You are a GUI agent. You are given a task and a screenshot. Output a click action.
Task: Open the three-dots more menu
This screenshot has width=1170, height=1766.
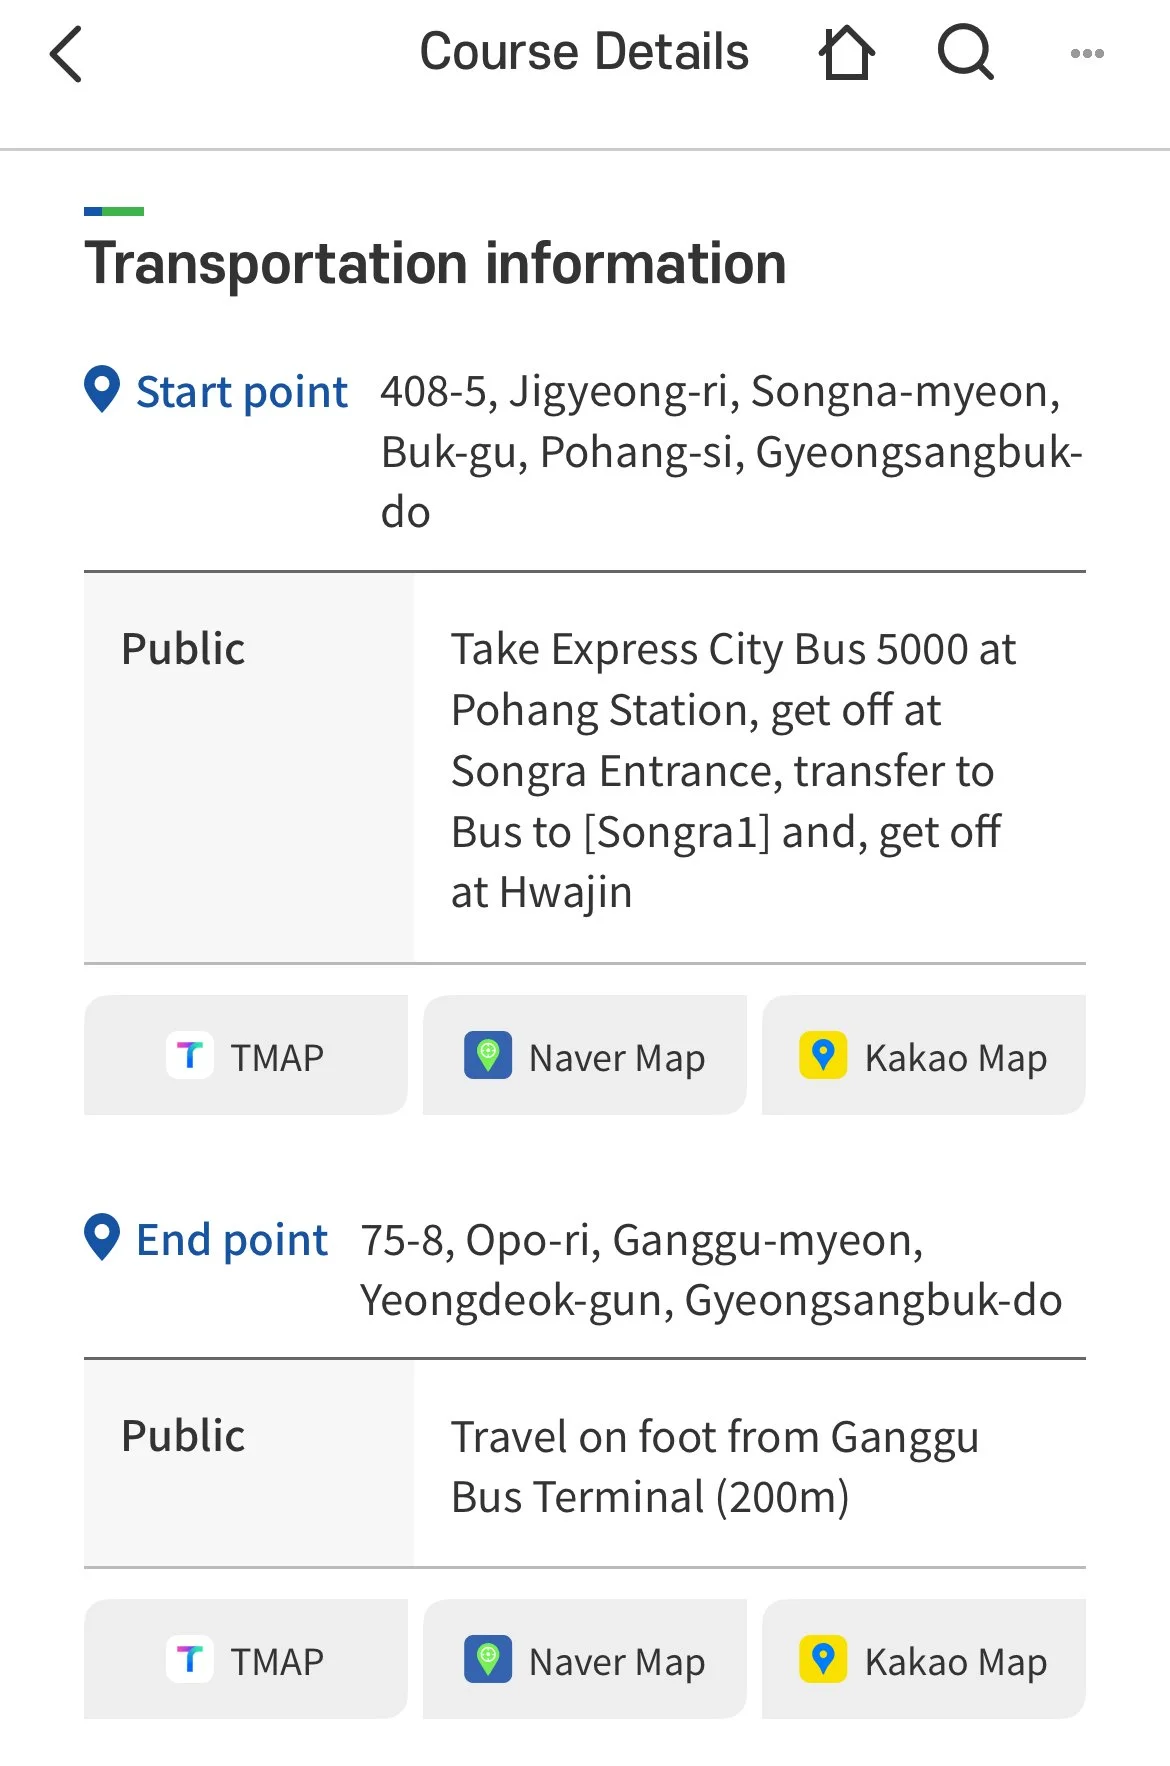[1087, 54]
